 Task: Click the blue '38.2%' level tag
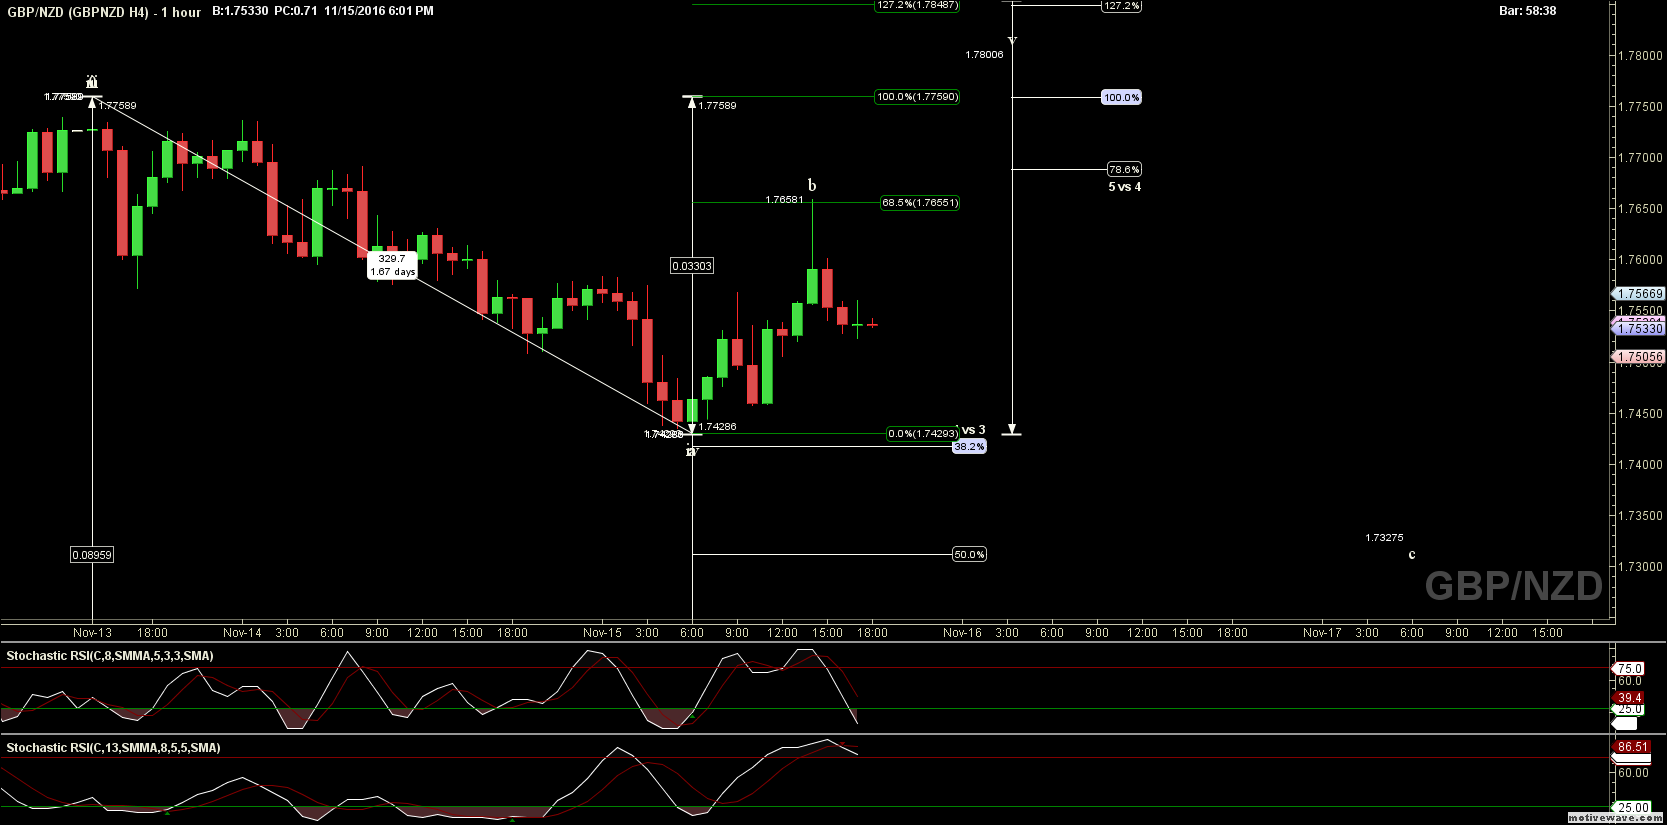(969, 447)
